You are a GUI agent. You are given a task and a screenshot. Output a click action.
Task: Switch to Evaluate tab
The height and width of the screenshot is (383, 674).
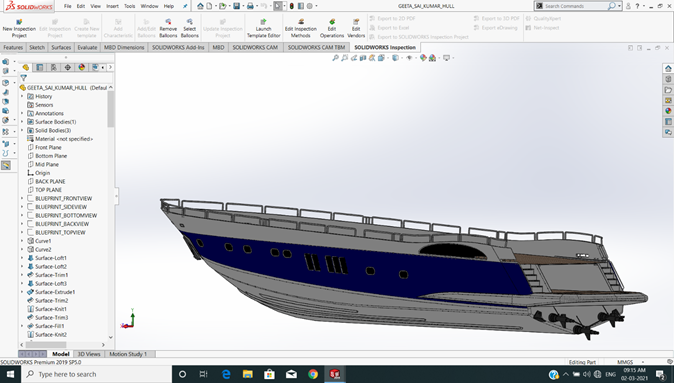click(x=87, y=47)
